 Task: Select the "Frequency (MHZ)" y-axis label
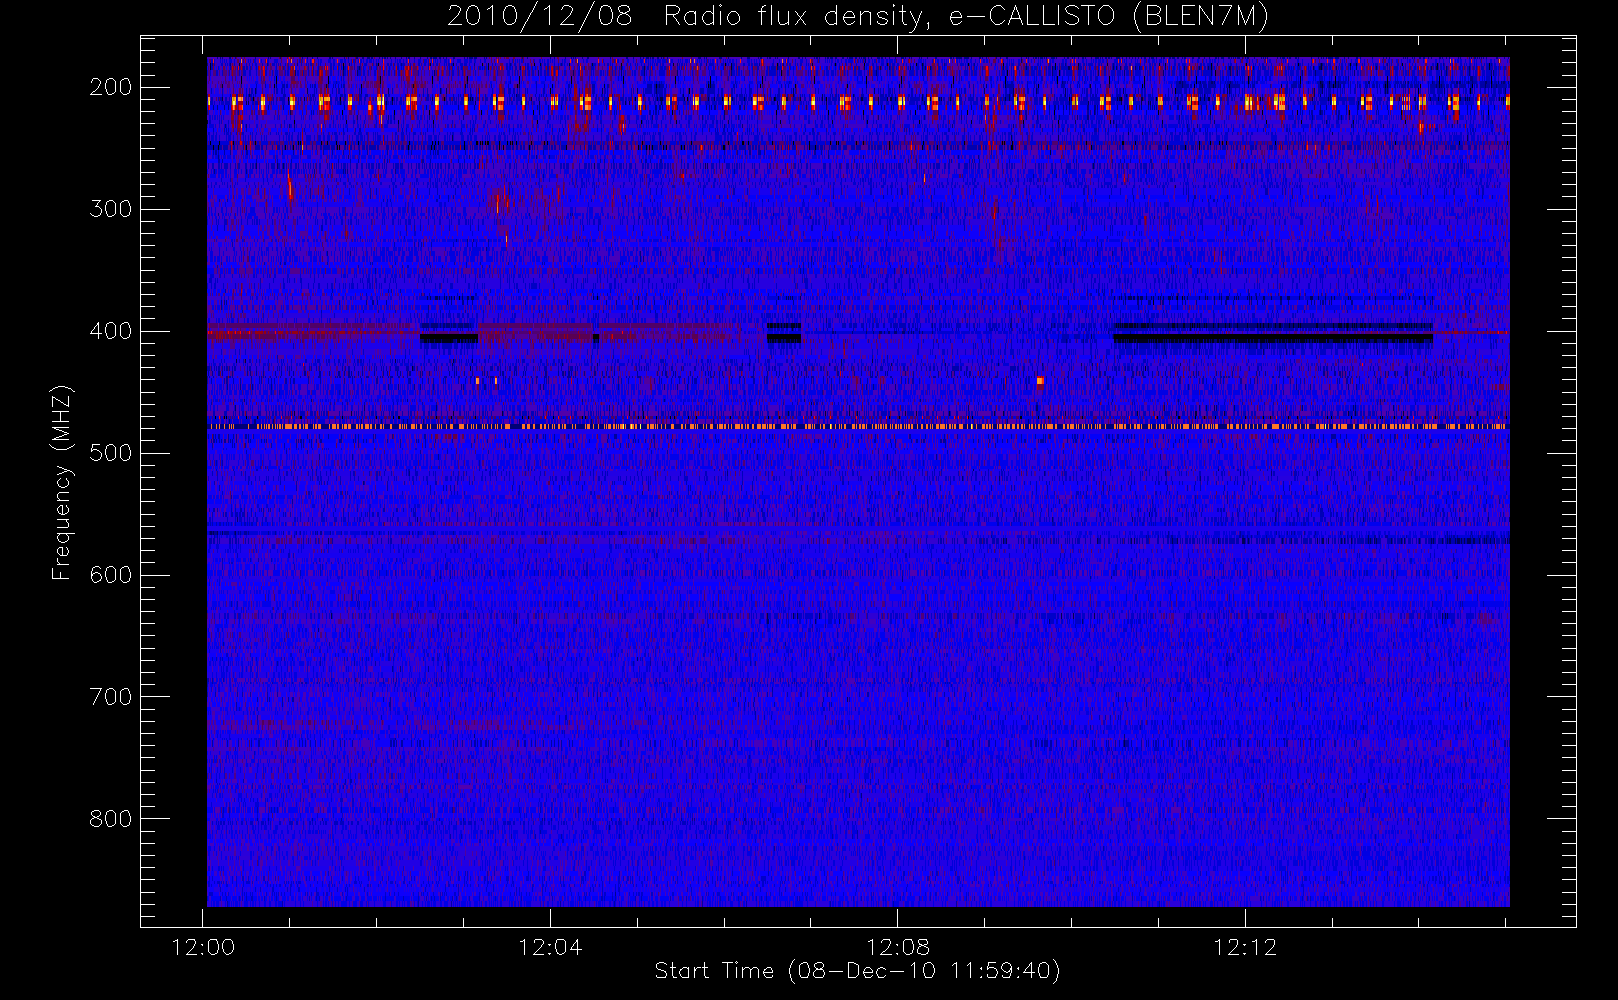(62, 482)
